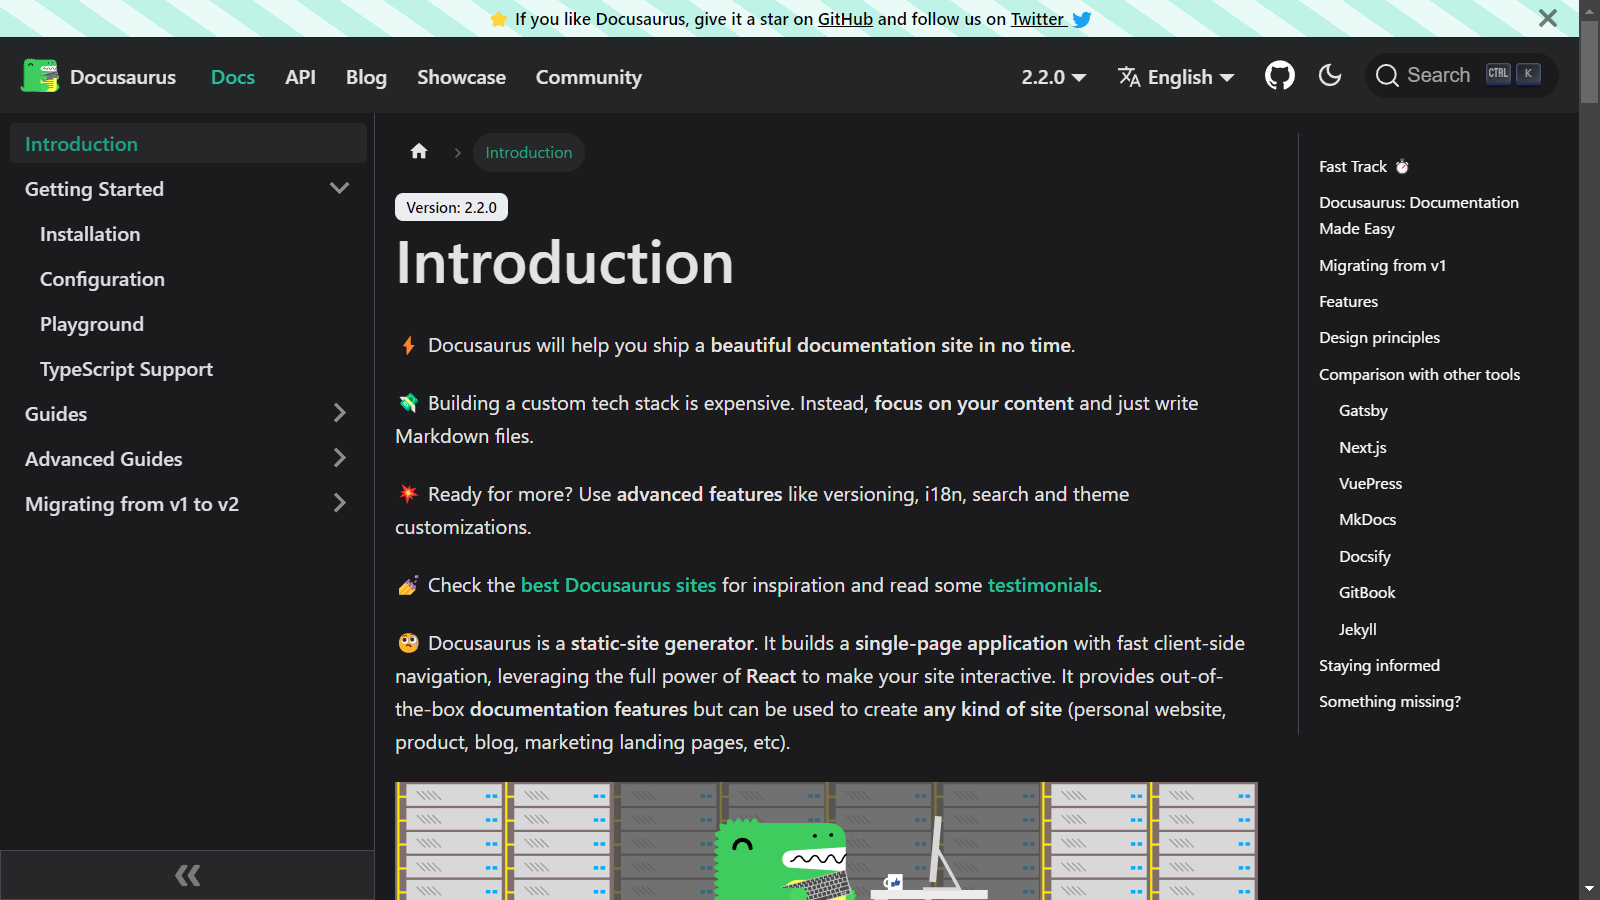1600x900 pixels.
Task: Expand the Guides sidebar category
Action: coord(339,414)
